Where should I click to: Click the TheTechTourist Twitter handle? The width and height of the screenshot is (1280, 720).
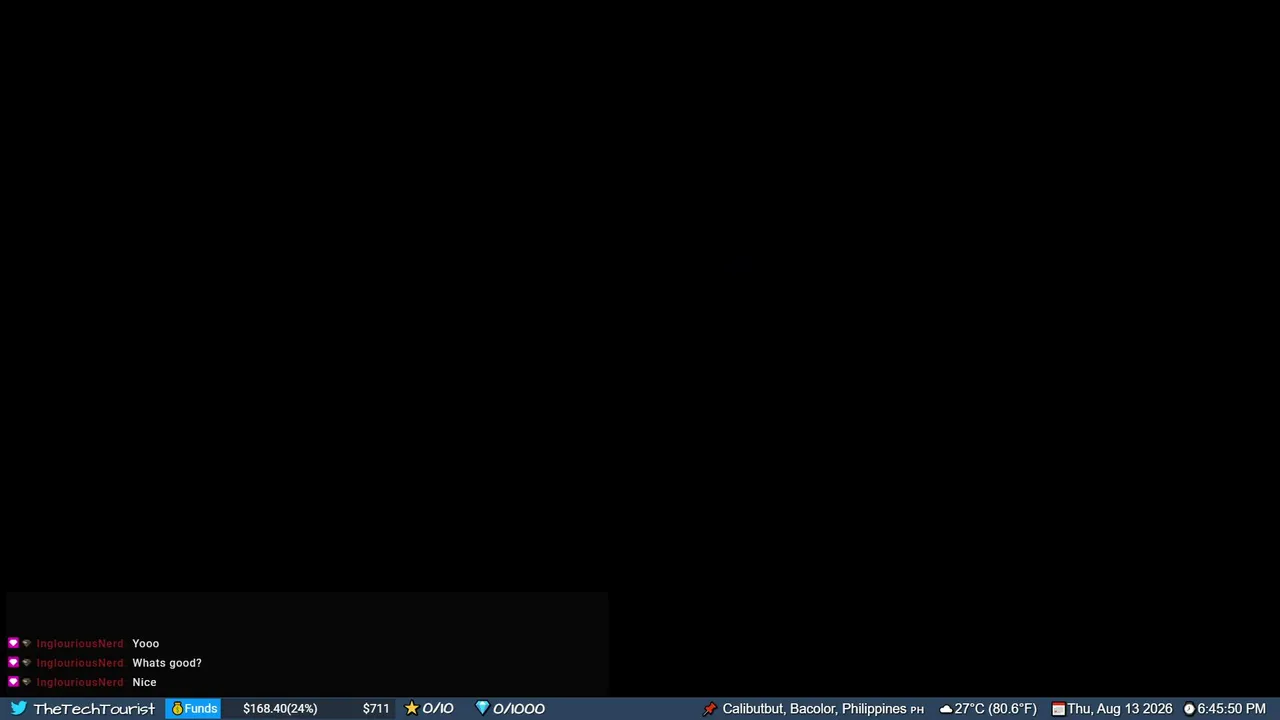(94, 709)
